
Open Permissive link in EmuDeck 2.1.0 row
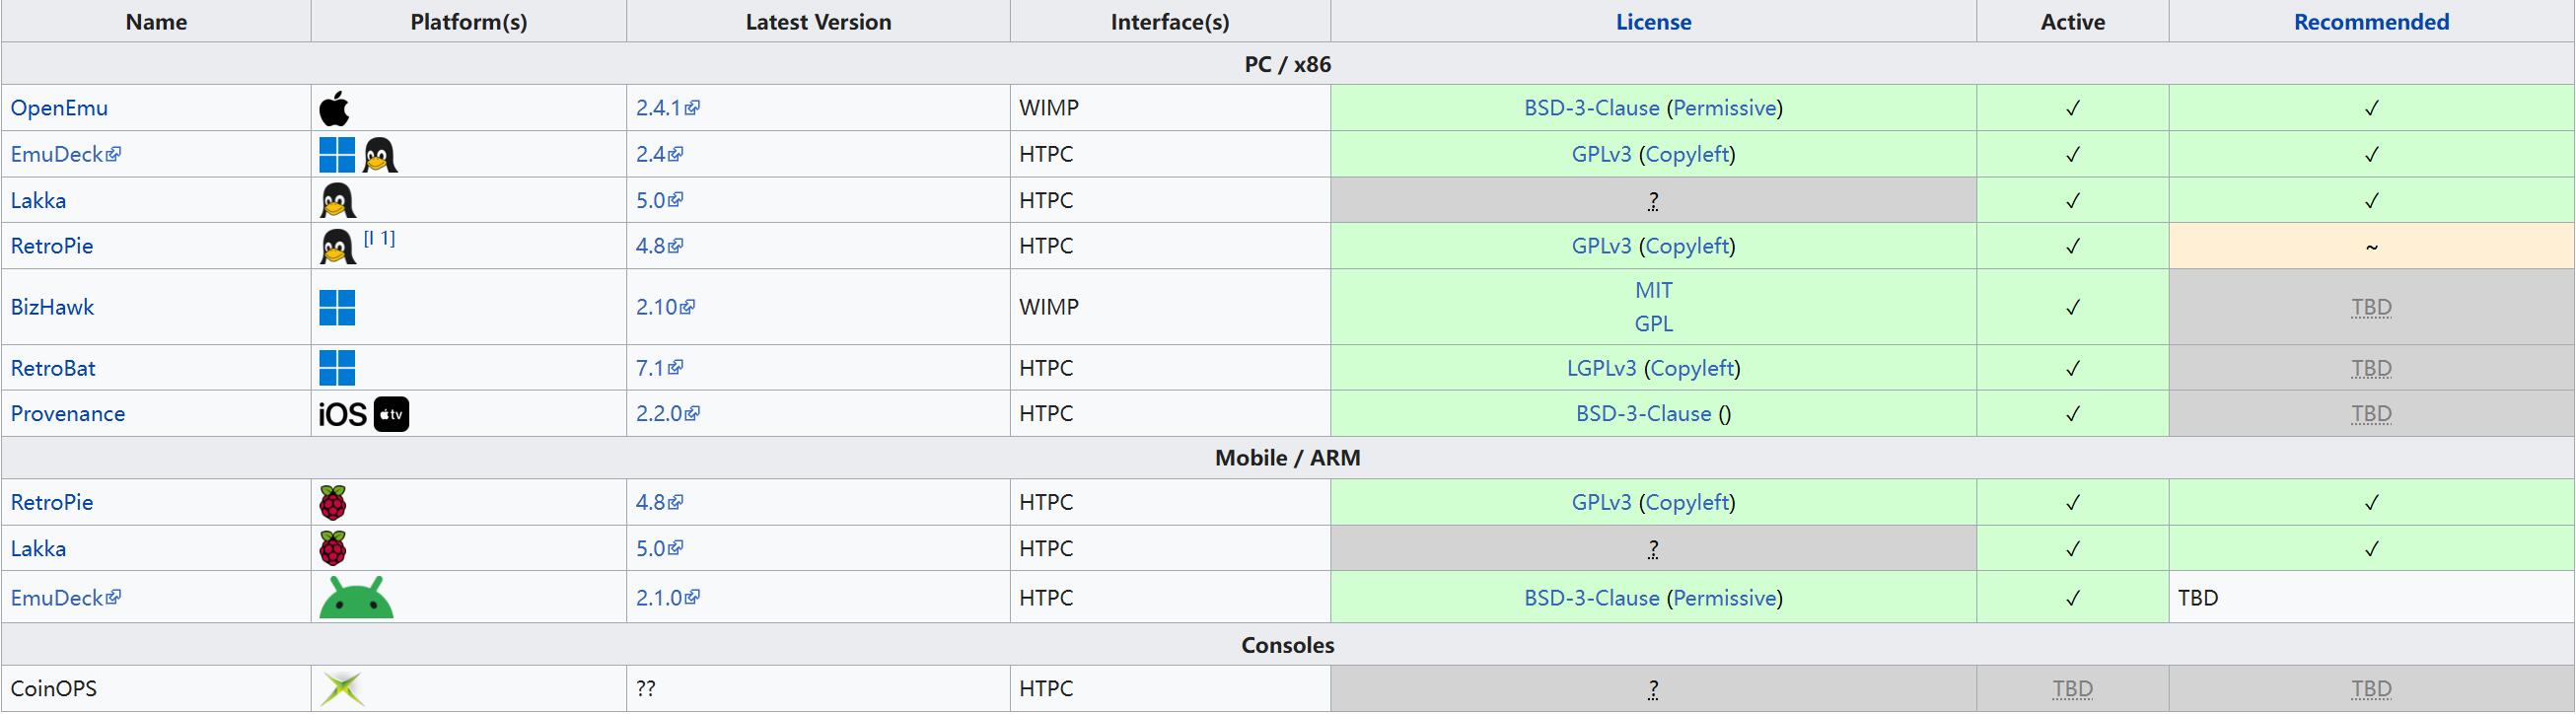click(1725, 597)
